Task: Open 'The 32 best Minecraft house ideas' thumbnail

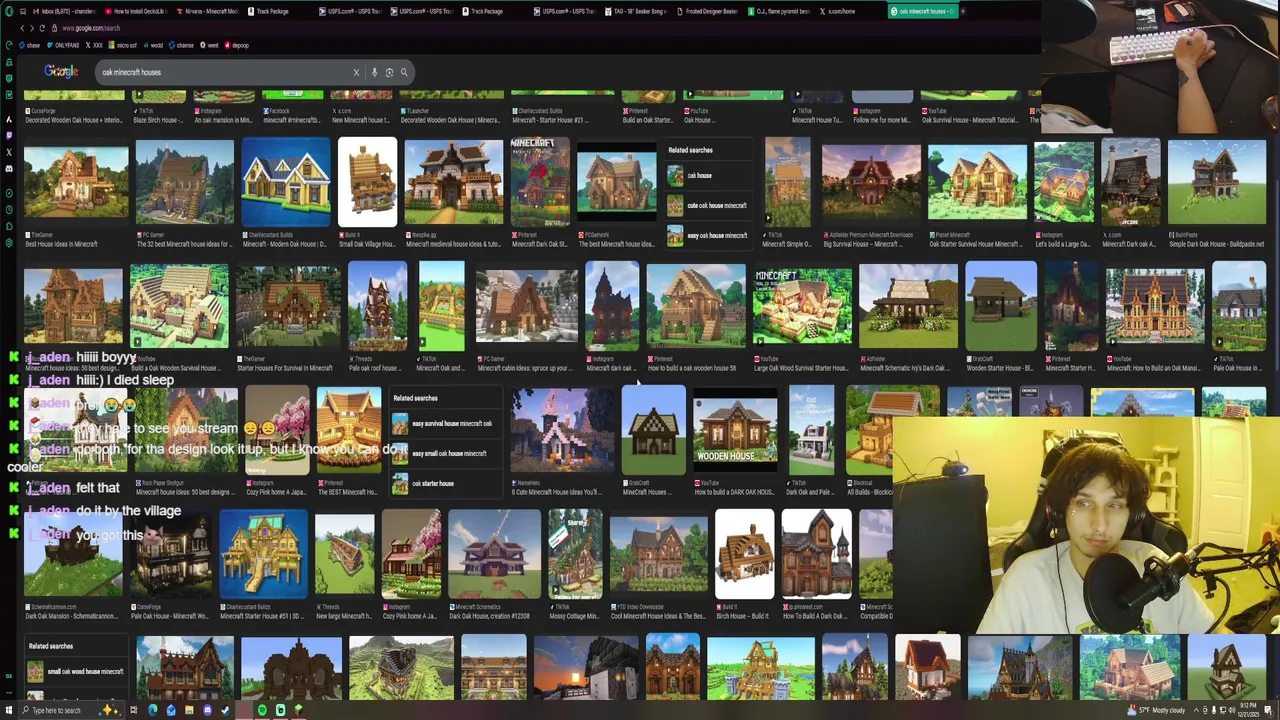Action: (184, 184)
